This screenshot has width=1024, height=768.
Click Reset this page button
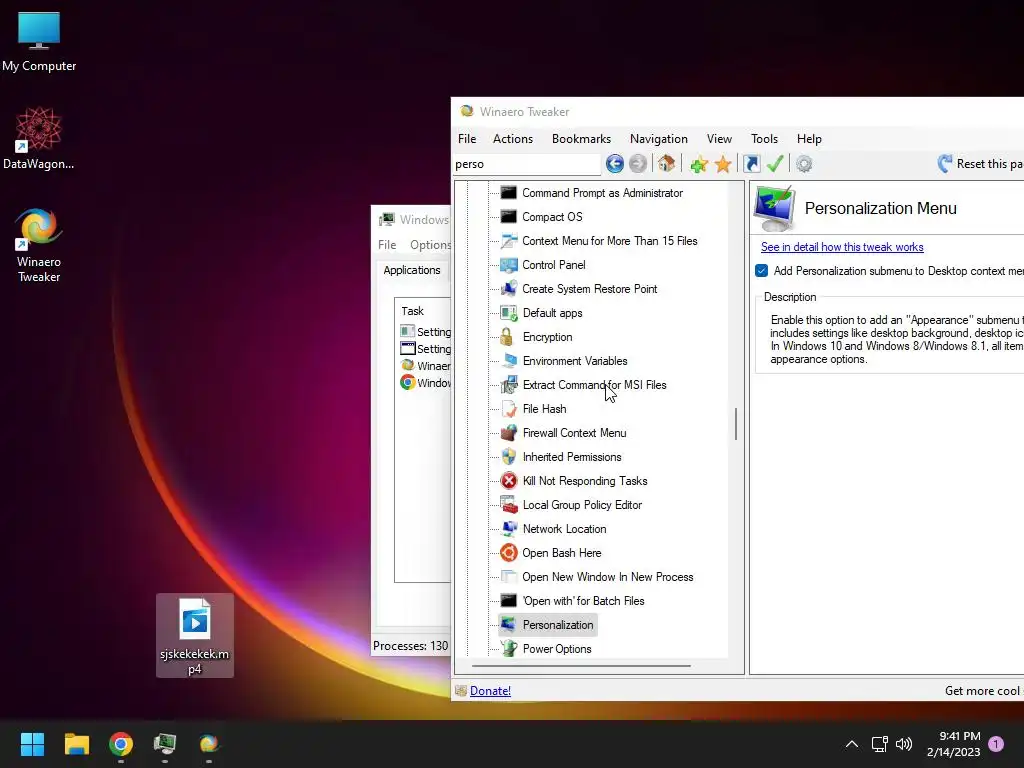click(980, 164)
